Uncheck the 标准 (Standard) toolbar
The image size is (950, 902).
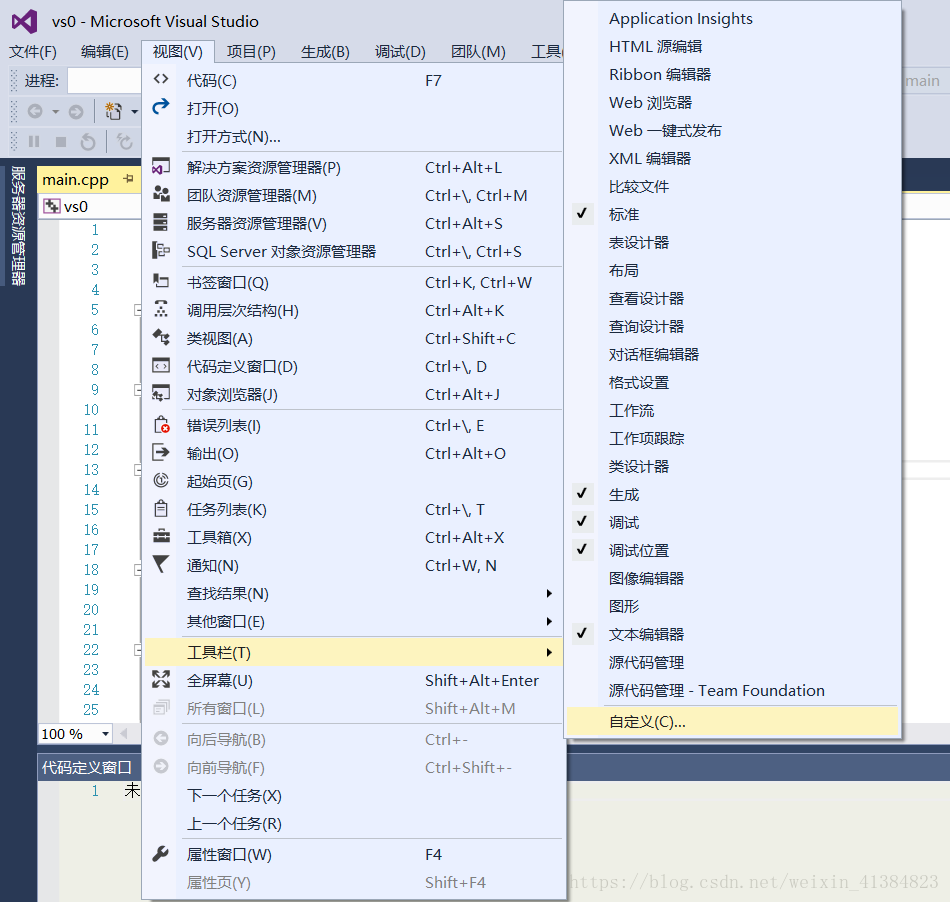coord(582,213)
